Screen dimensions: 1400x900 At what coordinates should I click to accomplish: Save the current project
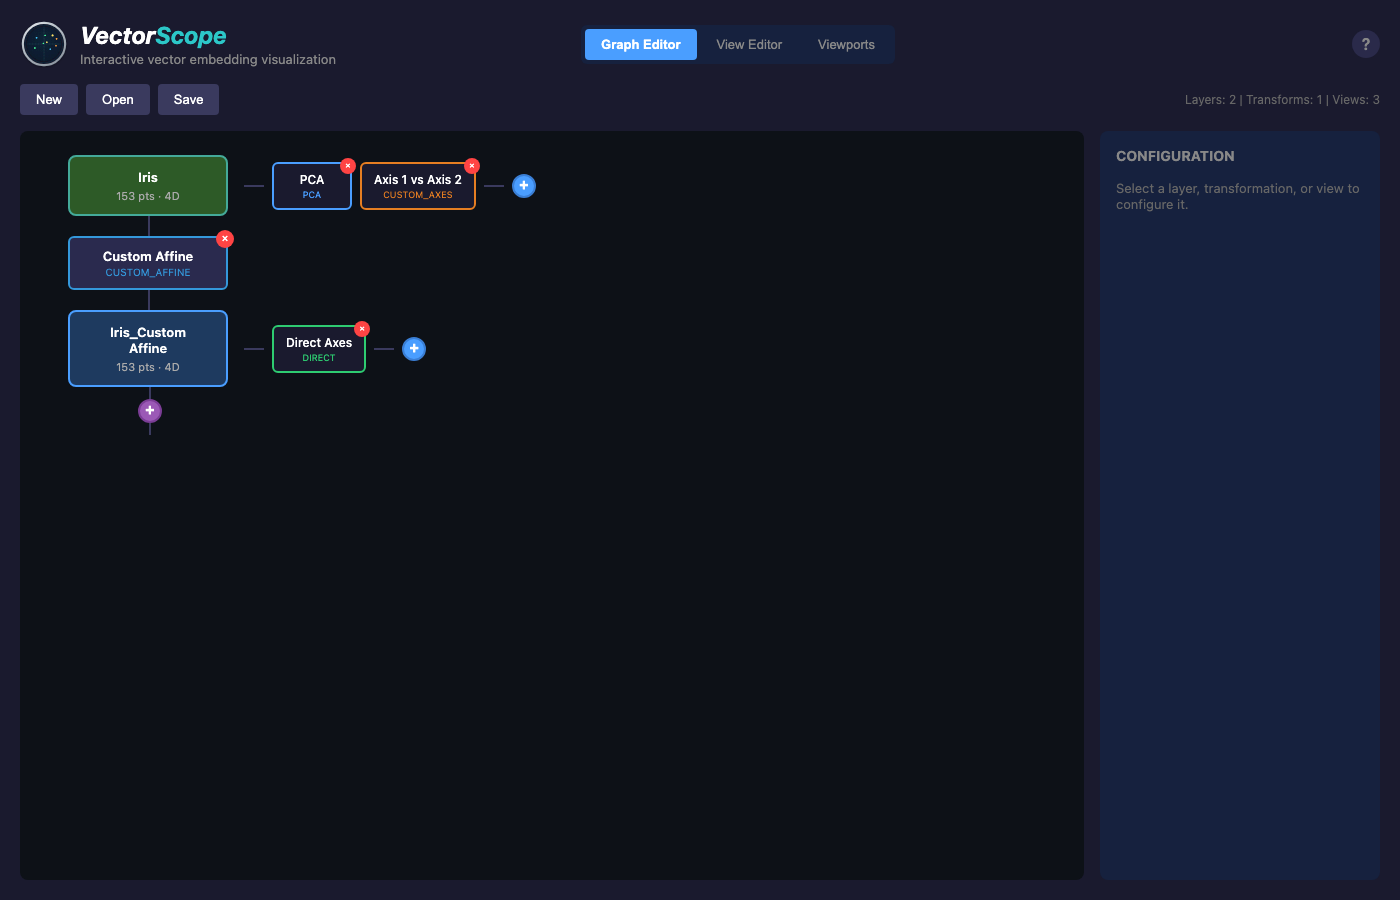[x=188, y=100]
